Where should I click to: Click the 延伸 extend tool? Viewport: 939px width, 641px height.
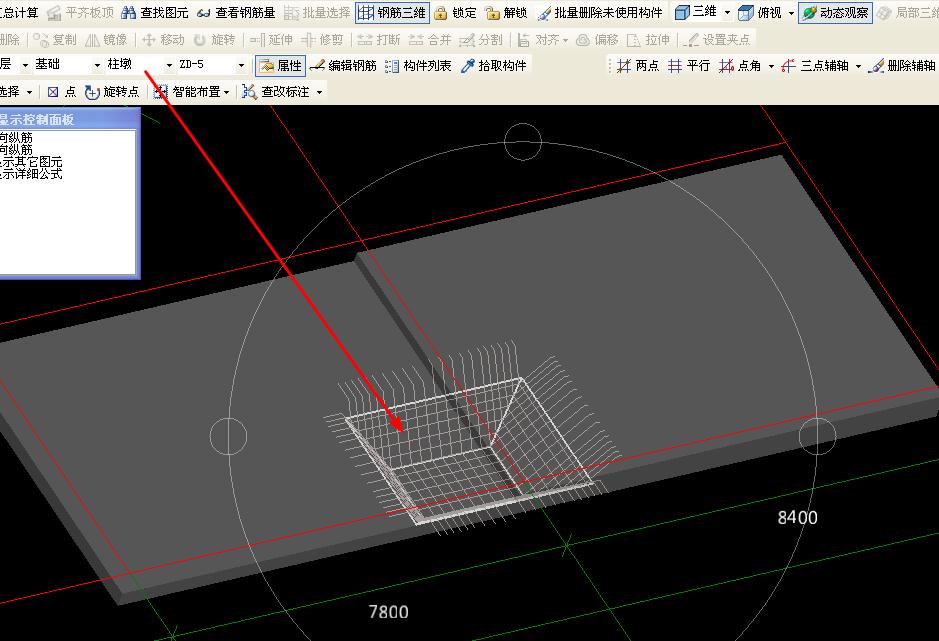pyautogui.click(x=271, y=40)
